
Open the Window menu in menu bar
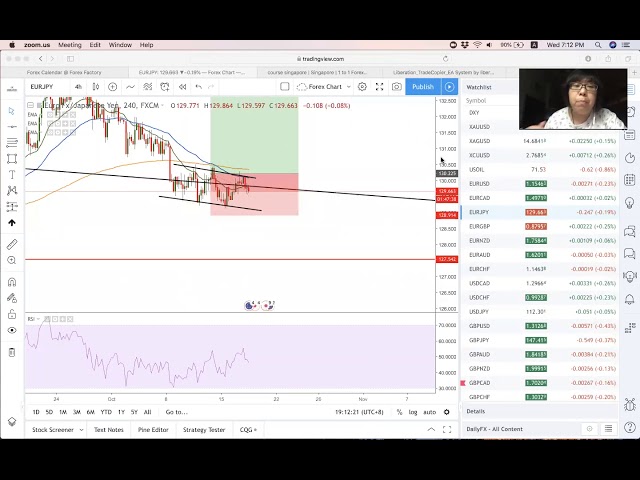click(x=120, y=45)
